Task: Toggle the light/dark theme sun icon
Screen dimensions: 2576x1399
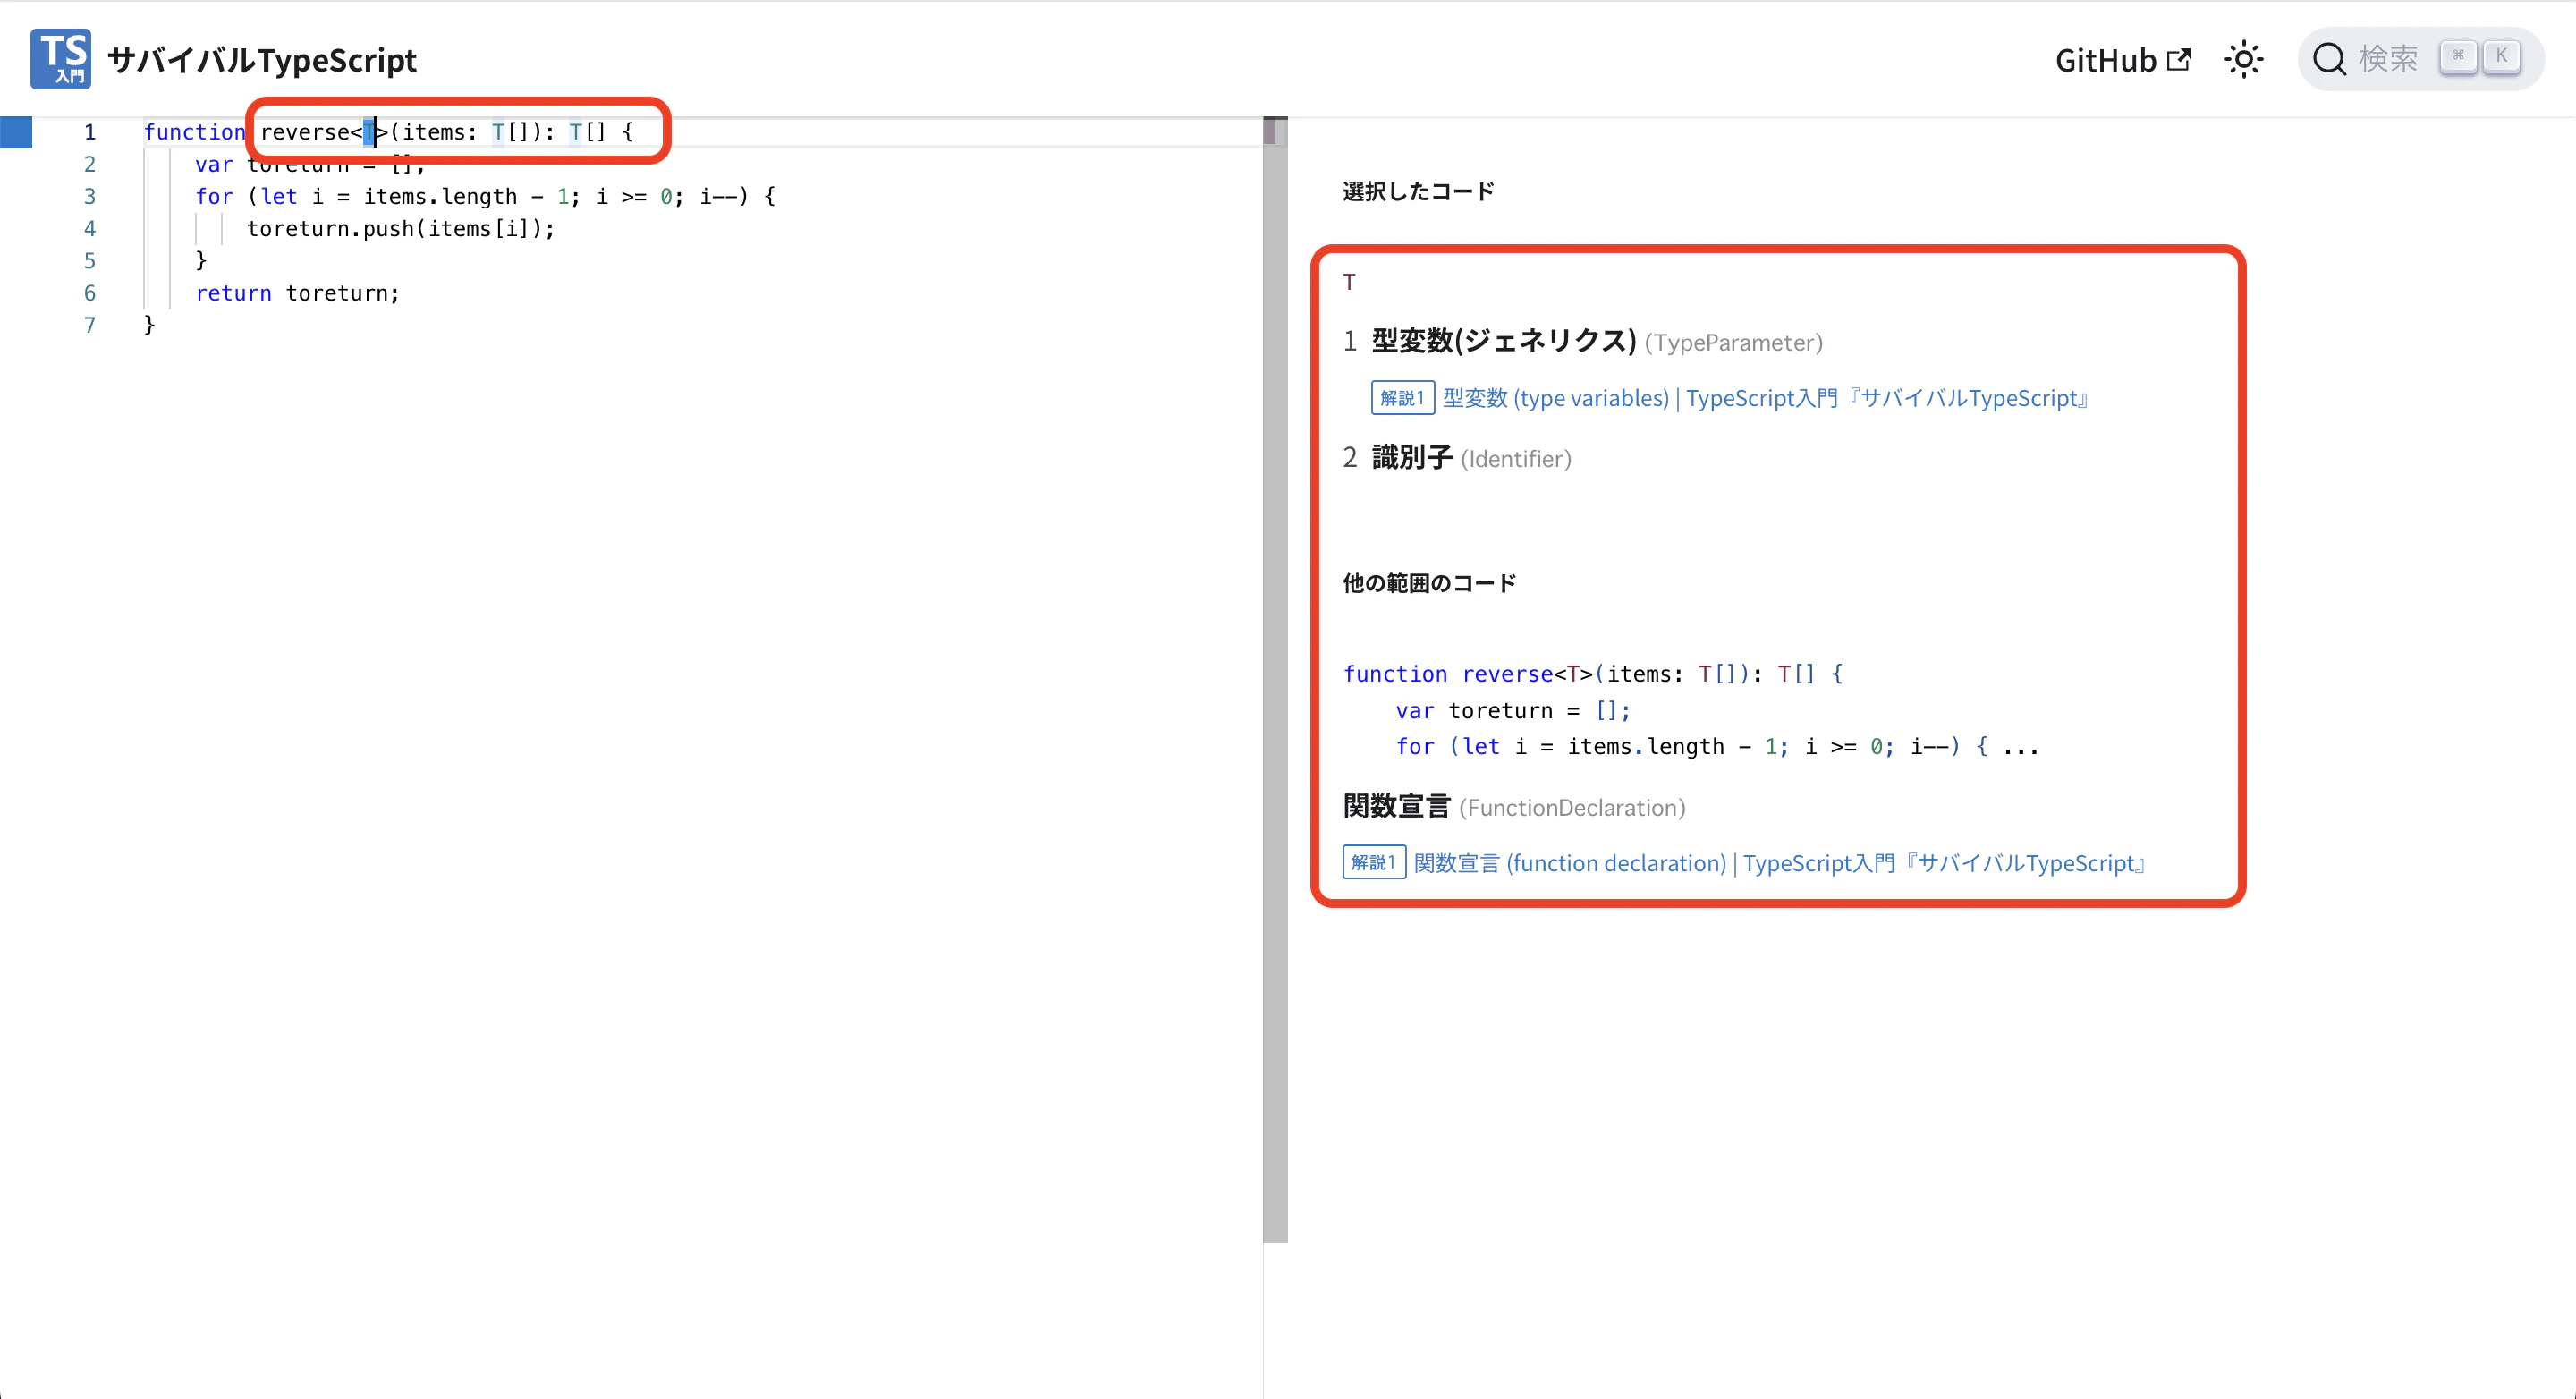Action: tap(2243, 60)
